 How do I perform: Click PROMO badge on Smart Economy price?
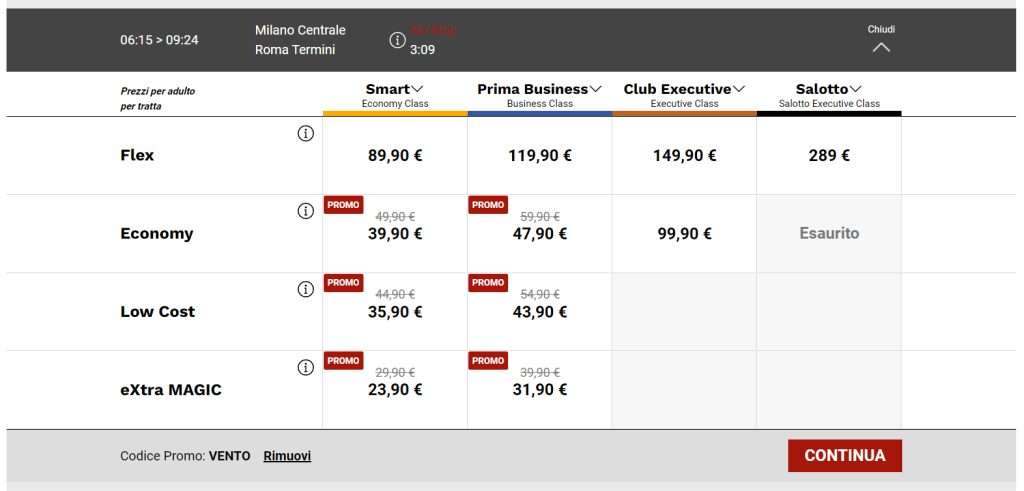click(344, 205)
